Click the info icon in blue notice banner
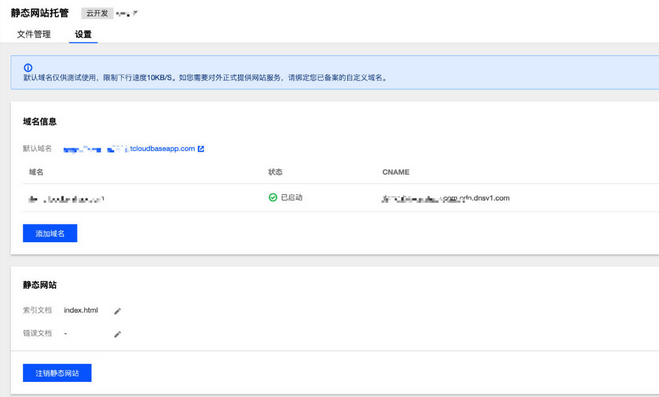The image size is (659, 397). tap(28, 68)
